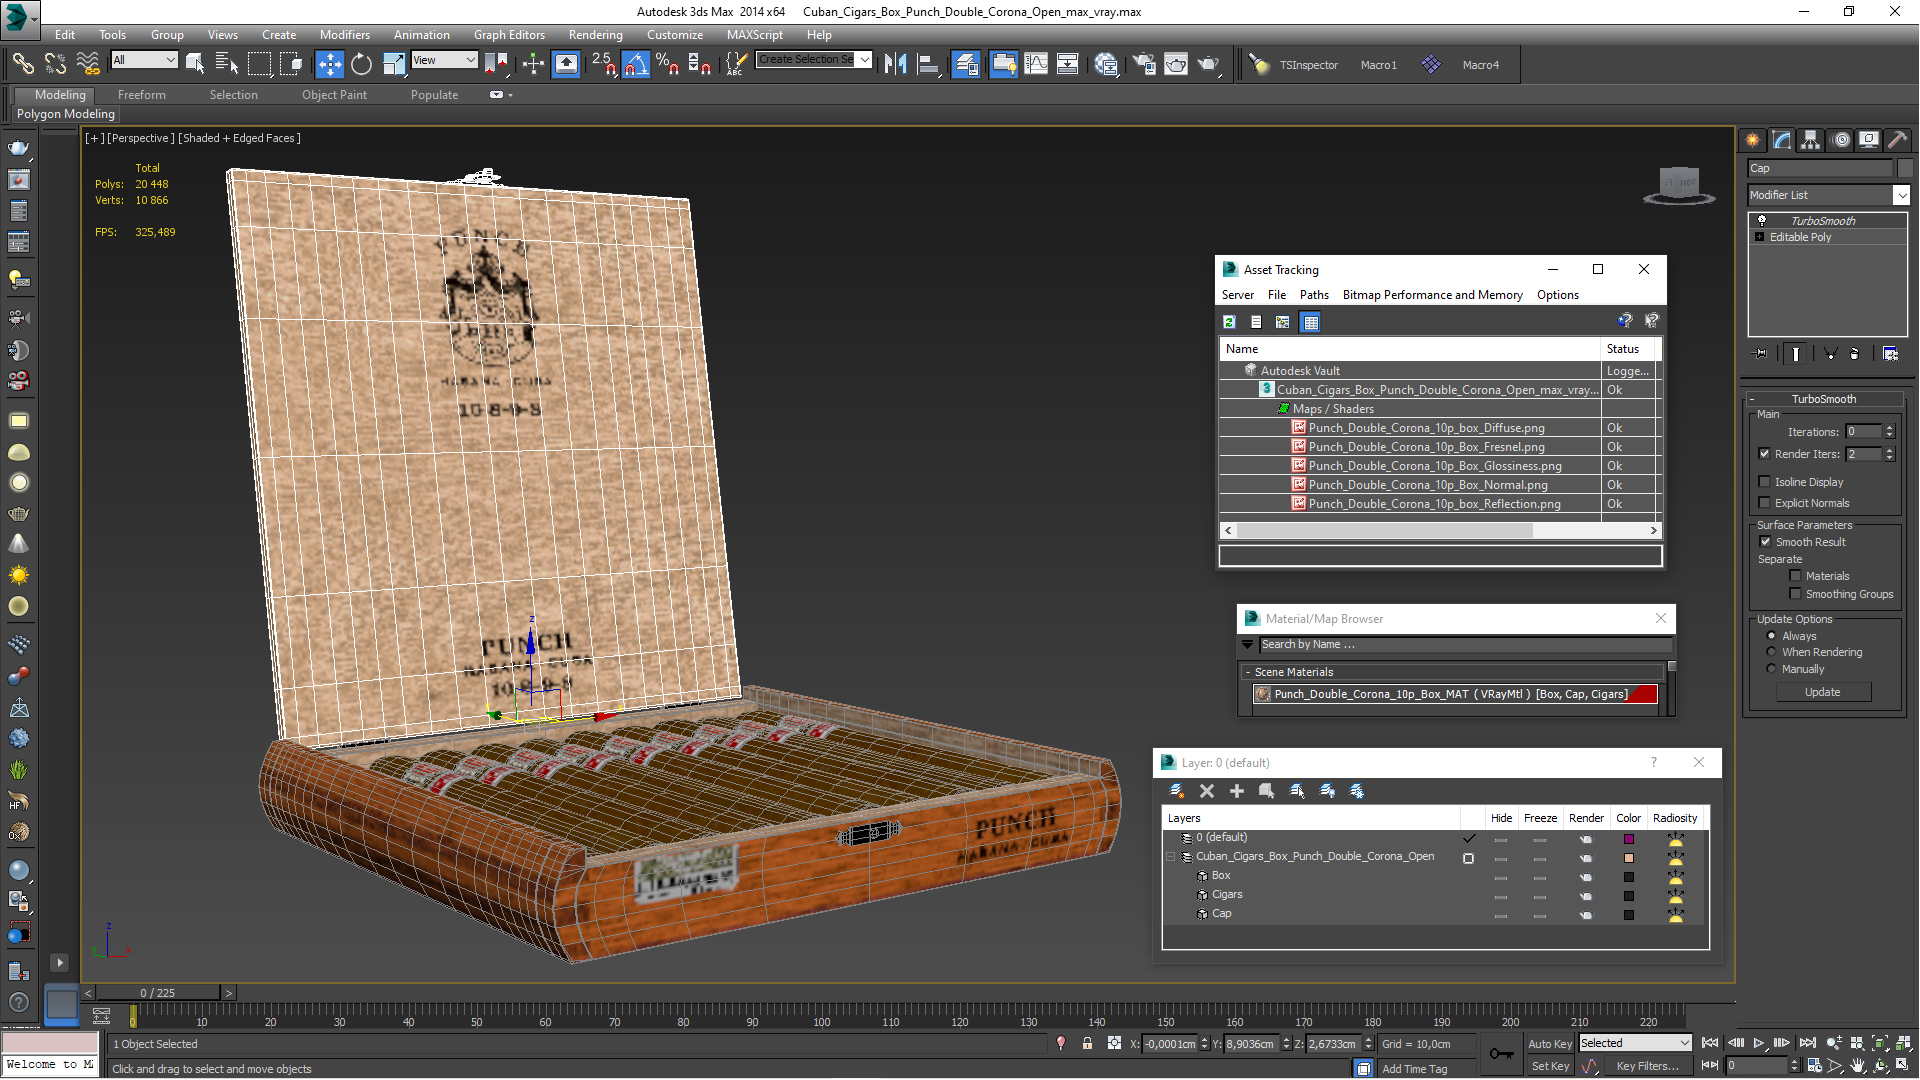
Task: Open the Create command panel tab
Action: click(1753, 140)
